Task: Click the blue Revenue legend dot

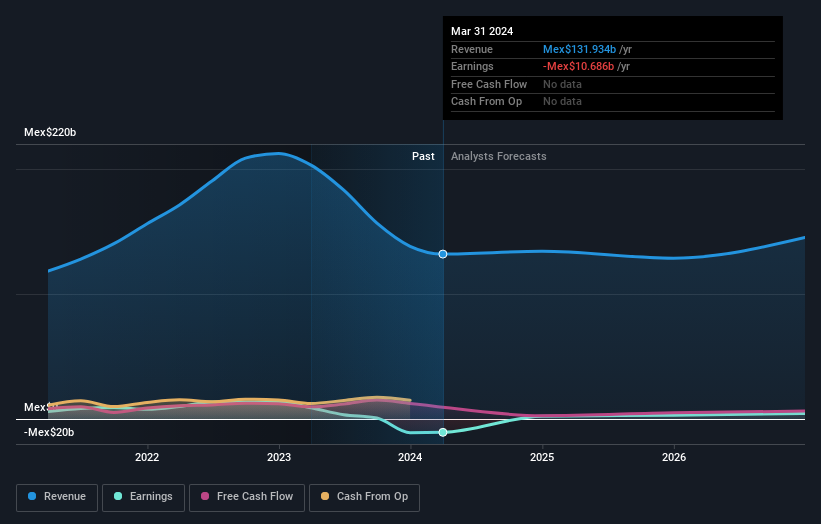Action: (x=32, y=496)
